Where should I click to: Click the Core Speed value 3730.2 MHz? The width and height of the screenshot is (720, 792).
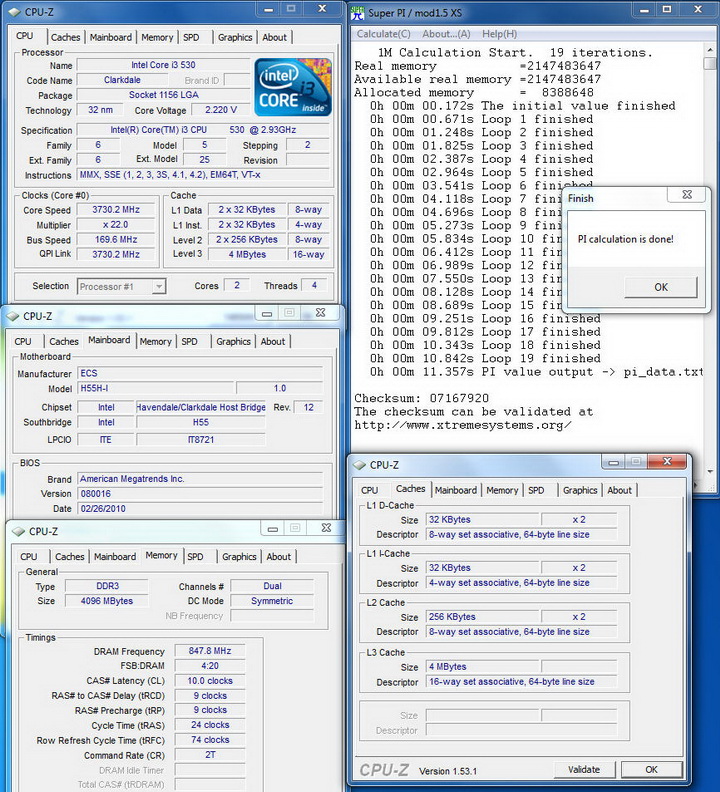click(x=116, y=210)
